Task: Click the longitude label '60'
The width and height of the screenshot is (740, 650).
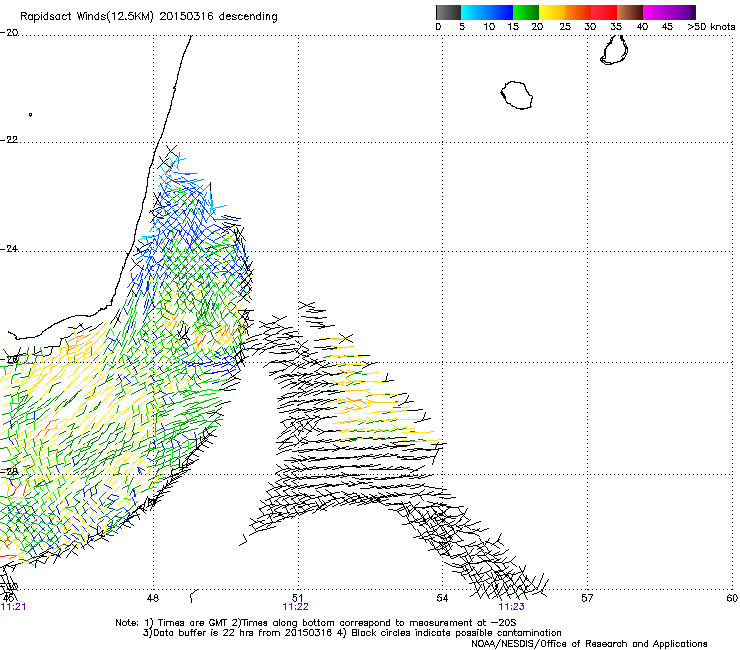Action: 732,598
